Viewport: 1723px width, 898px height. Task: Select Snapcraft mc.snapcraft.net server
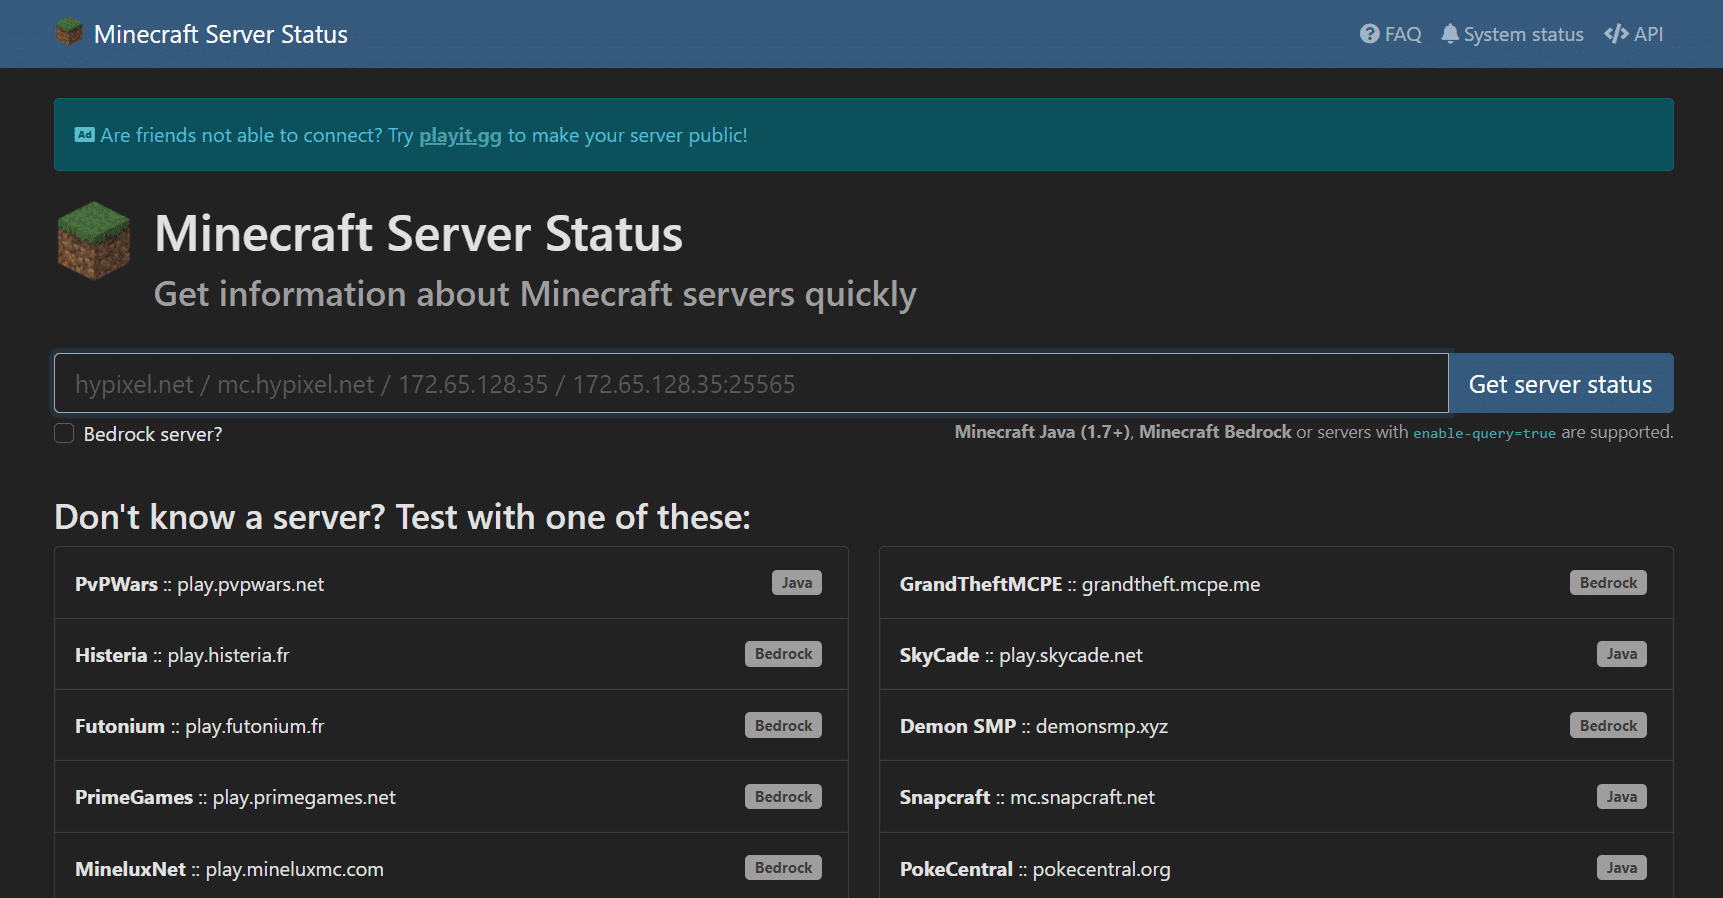(x=1276, y=797)
